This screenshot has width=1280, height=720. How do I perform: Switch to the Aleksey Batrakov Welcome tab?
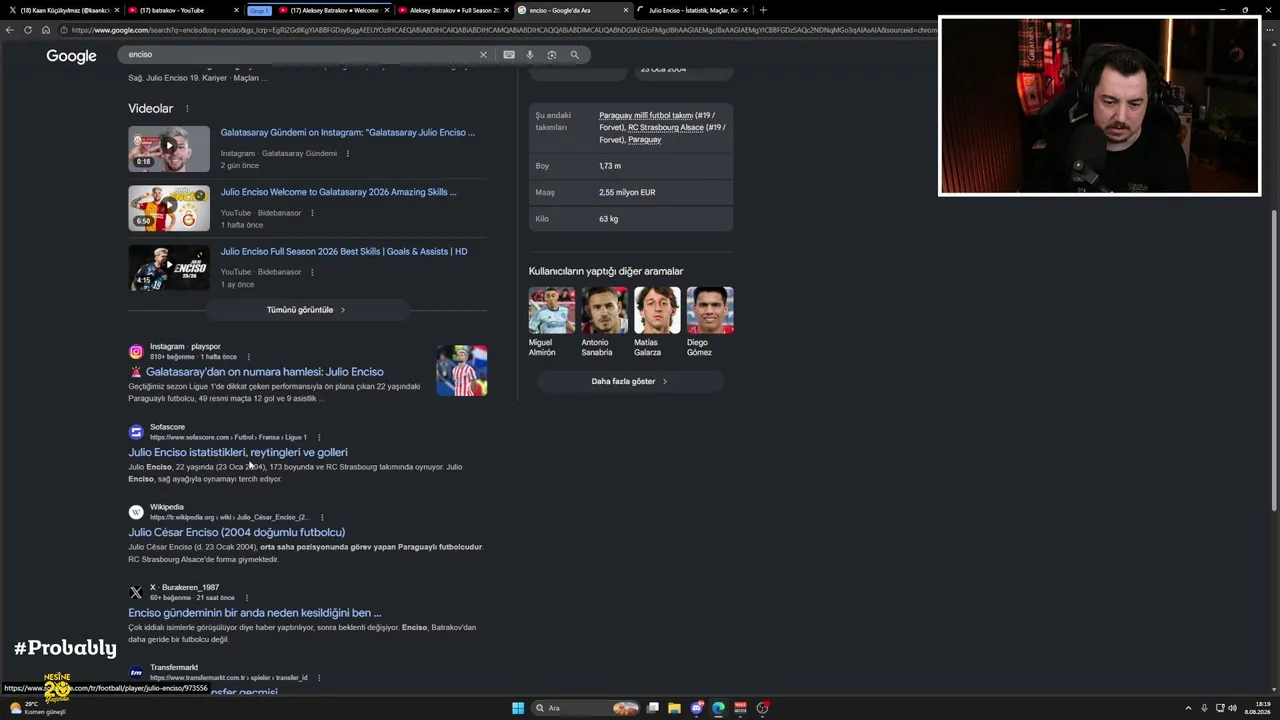[x=333, y=10]
